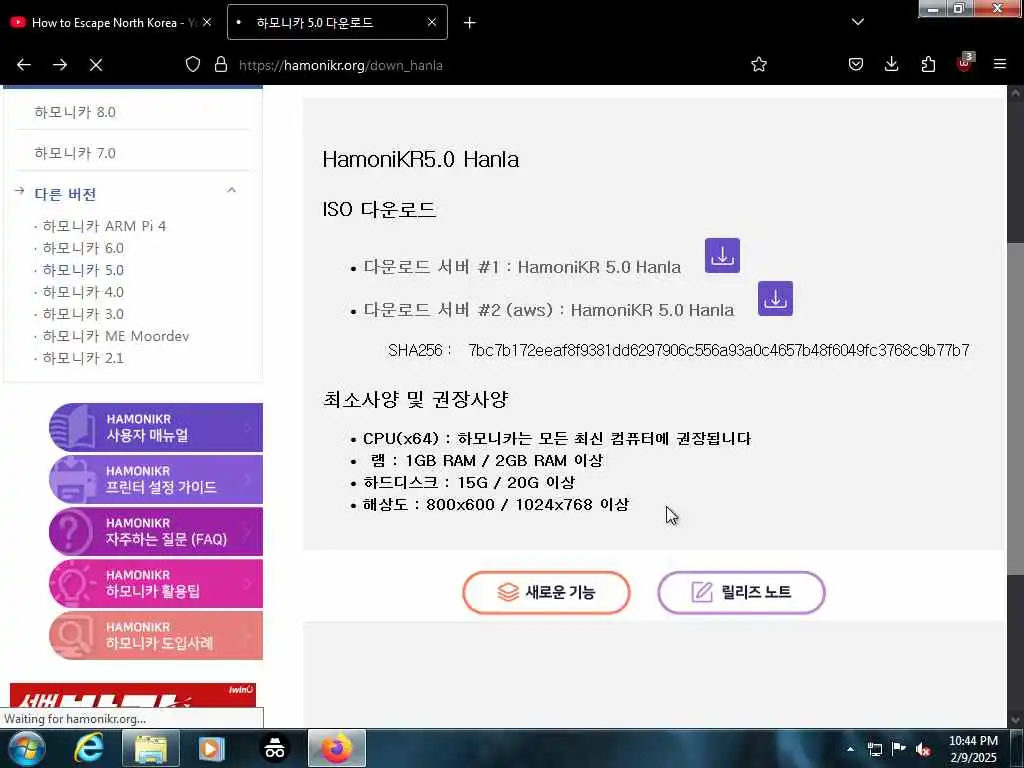Image resolution: width=1024 pixels, height=768 pixels.
Task: Open a new tab
Action: 470,23
